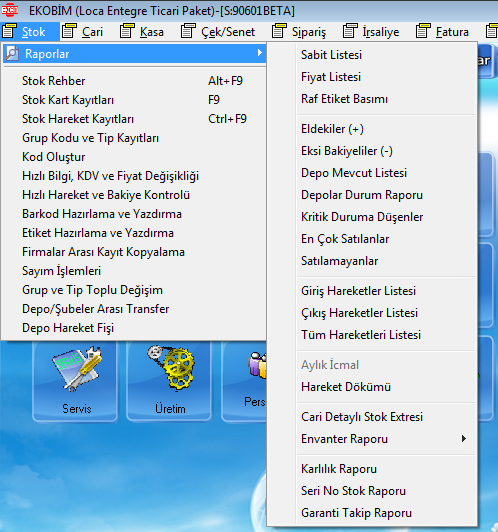Viewport: 498px width, 532px height.
Task: Open the Kasa menu
Action: coord(152,32)
